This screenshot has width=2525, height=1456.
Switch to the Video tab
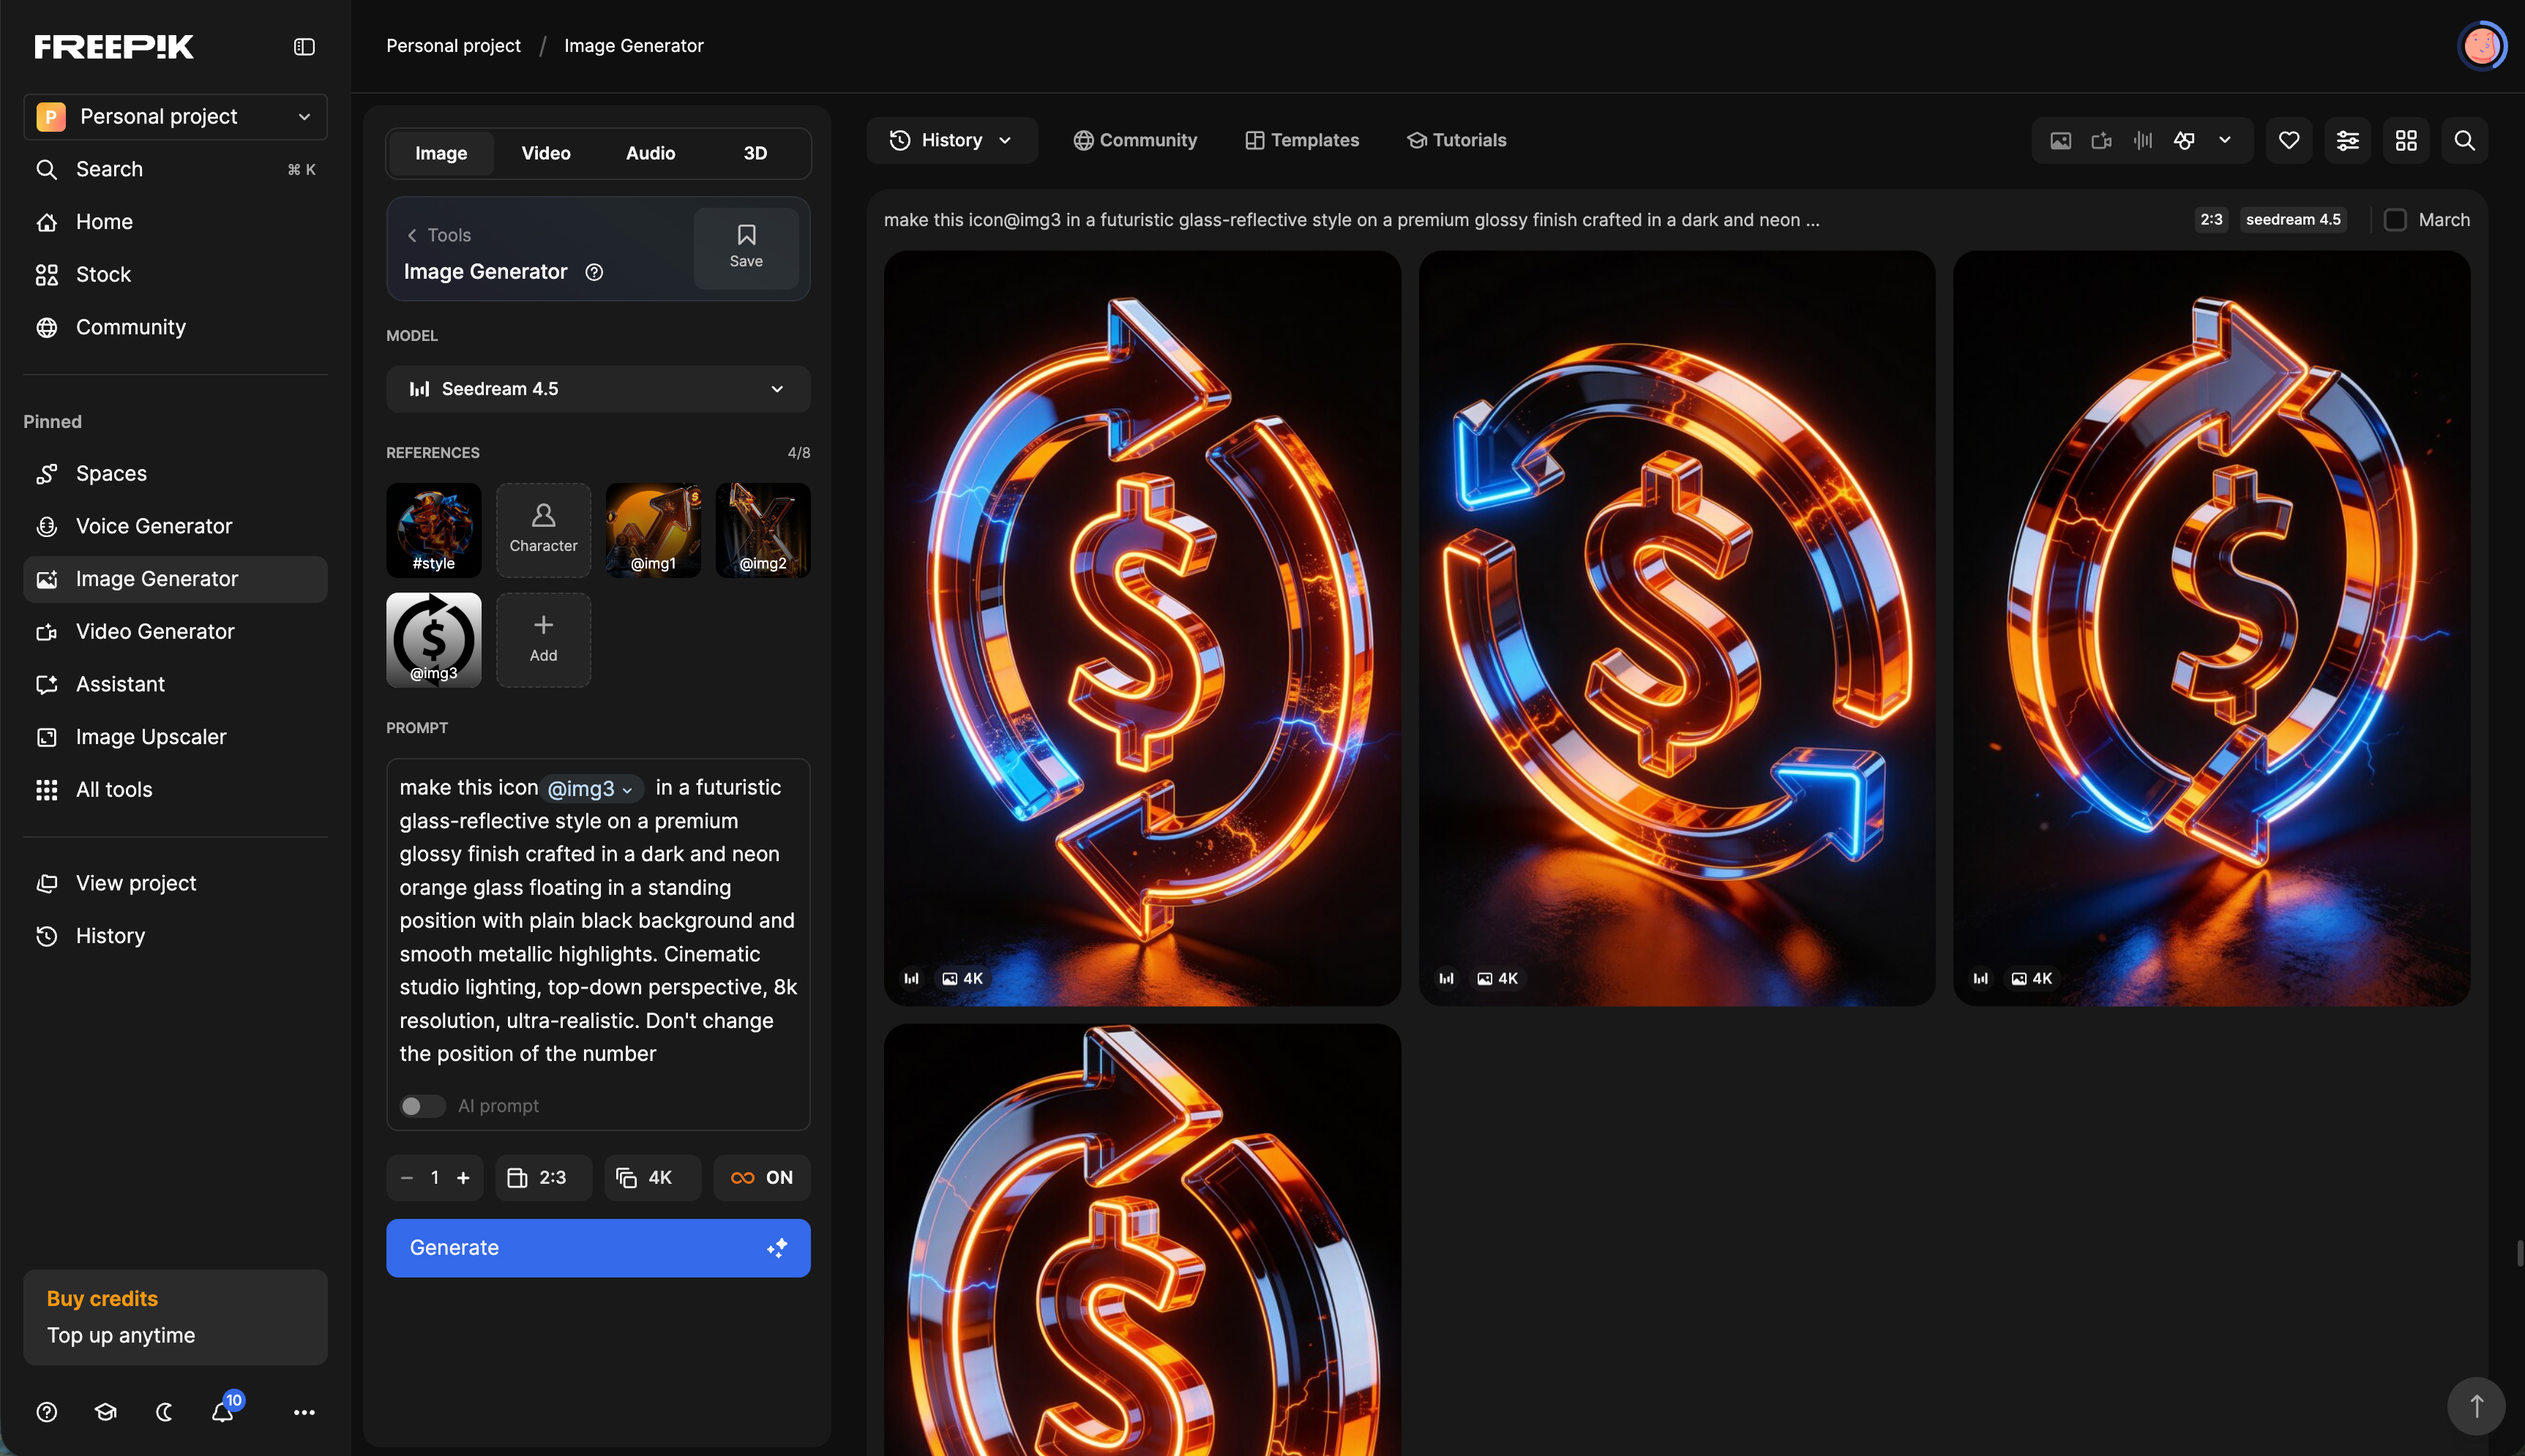pos(546,153)
